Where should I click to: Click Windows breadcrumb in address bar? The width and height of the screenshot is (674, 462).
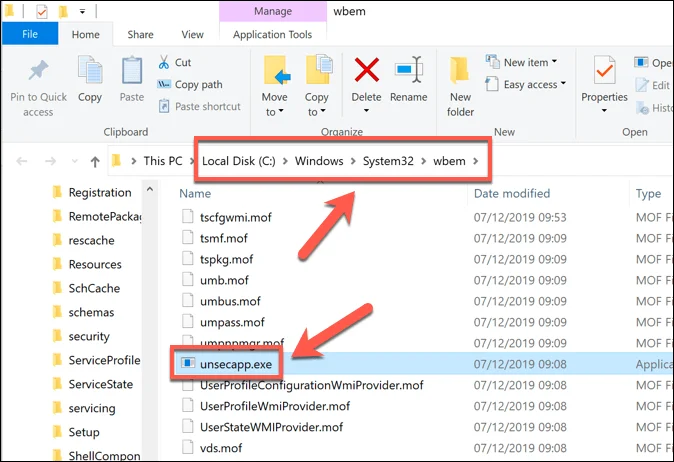[x=319, y=161]
